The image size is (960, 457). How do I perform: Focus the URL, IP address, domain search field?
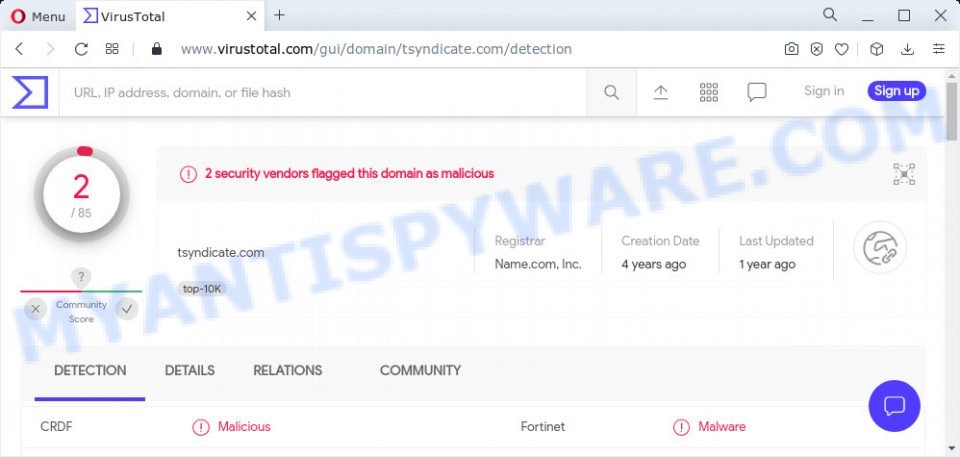pyautogui.click(x=323, y=93)
